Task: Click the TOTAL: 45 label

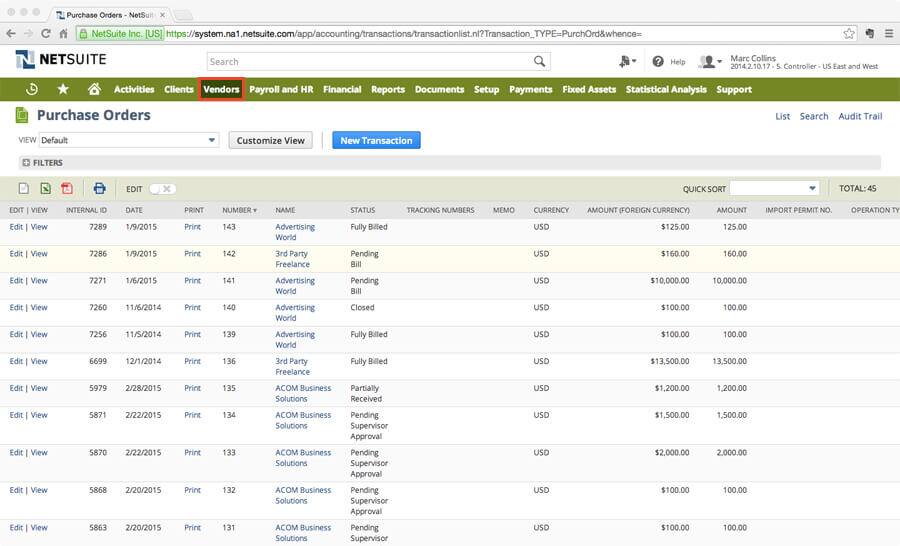Action: [x=858, y=188]
